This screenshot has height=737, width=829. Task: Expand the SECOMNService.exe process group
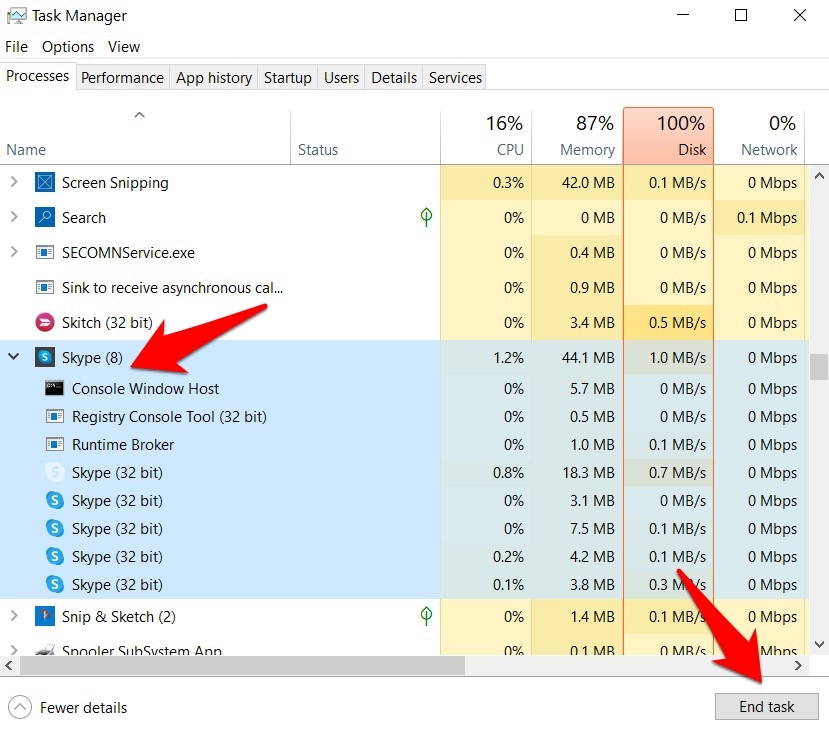pos(14,252)
